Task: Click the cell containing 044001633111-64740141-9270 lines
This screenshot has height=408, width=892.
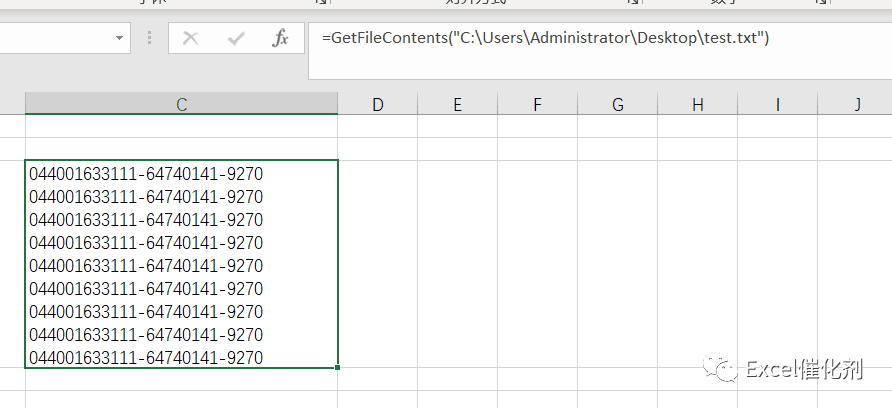Action: pyautogui.click(x=181, y=264)
